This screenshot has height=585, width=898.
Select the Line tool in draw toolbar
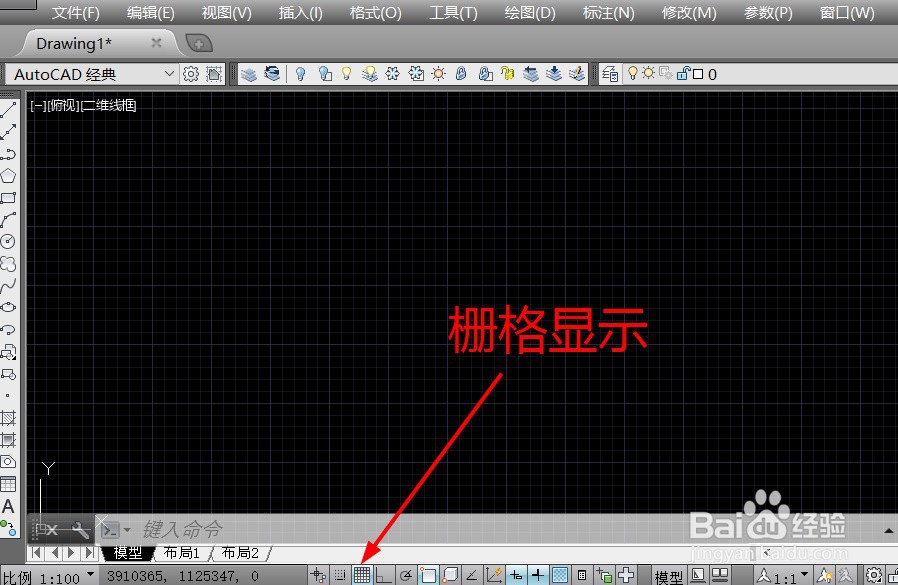point(9,110)
